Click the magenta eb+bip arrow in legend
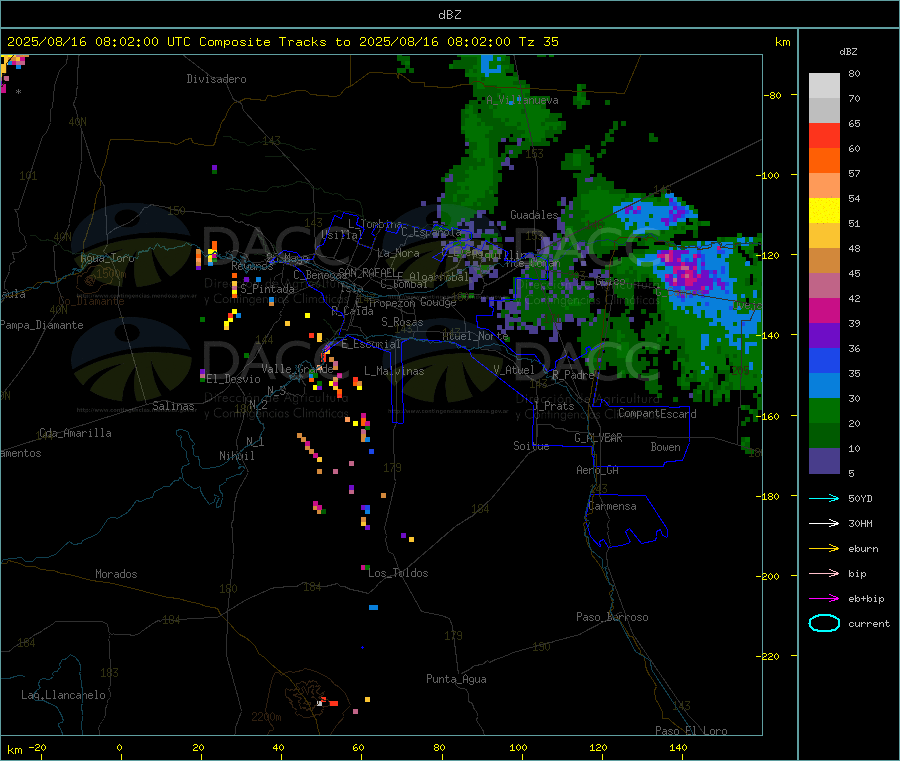 (x=824, y=599)
